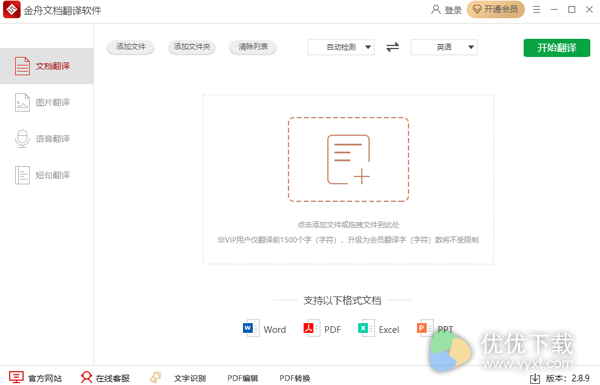Open the 在线客服 link

point(112,378)
